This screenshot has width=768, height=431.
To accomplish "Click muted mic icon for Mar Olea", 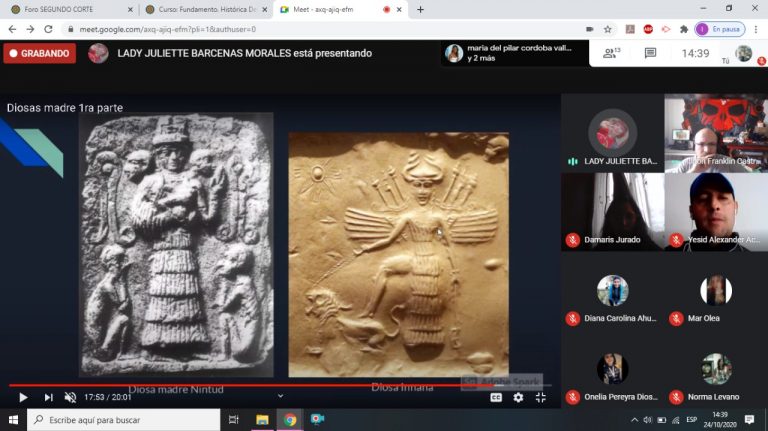I will click(x=676, y=319).
